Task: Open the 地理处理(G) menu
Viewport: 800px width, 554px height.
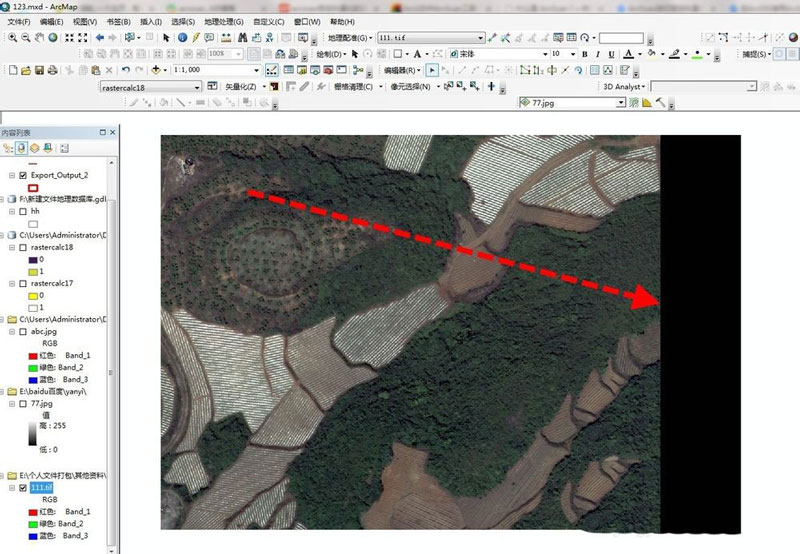Action: click(x=223, y=21)
